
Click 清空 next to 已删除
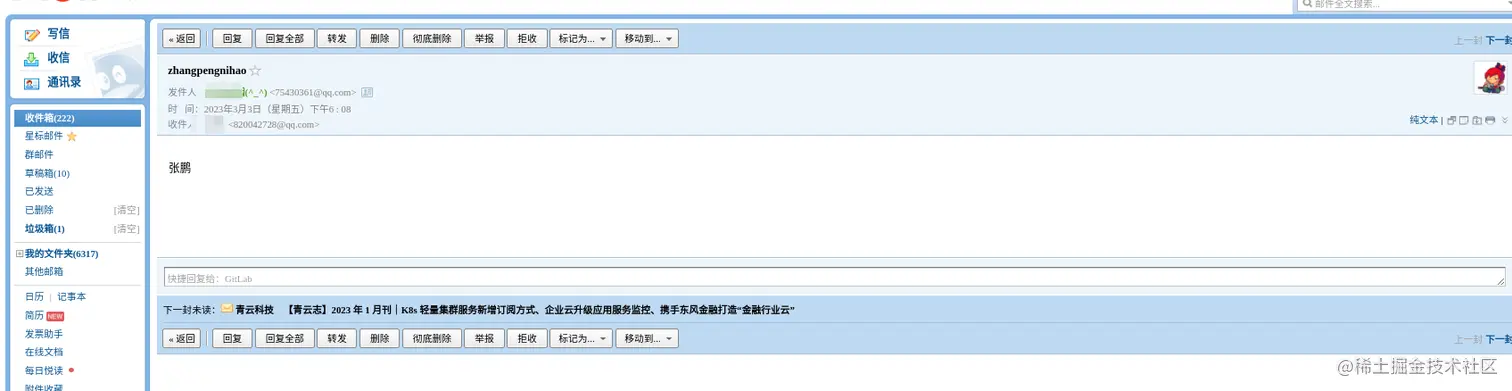(127, 210)
